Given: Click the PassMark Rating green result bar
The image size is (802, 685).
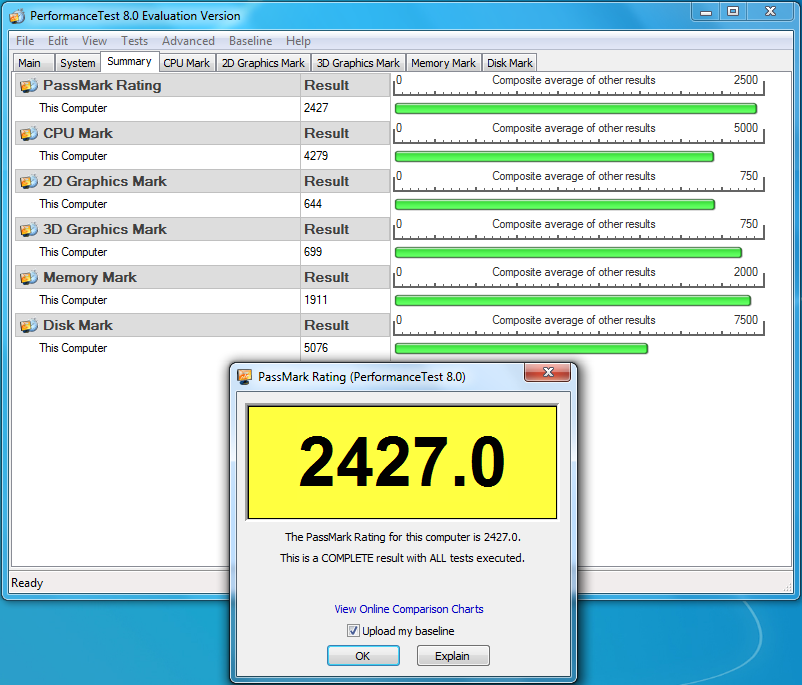Looking at the screenshot, I should click(x=576, y=108).
